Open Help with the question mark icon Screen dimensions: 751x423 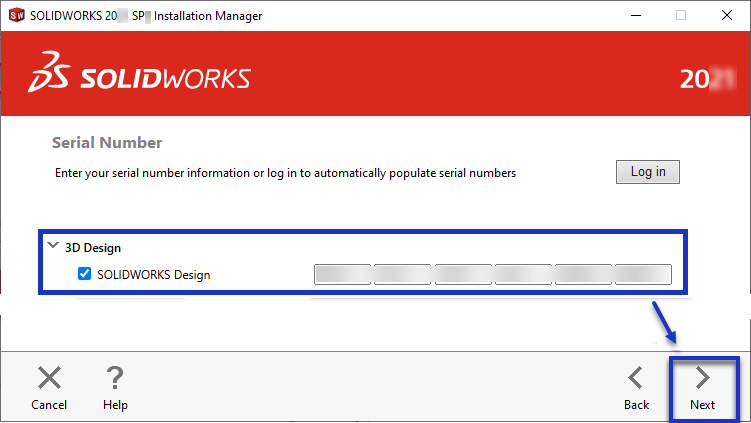coord(115,388)
